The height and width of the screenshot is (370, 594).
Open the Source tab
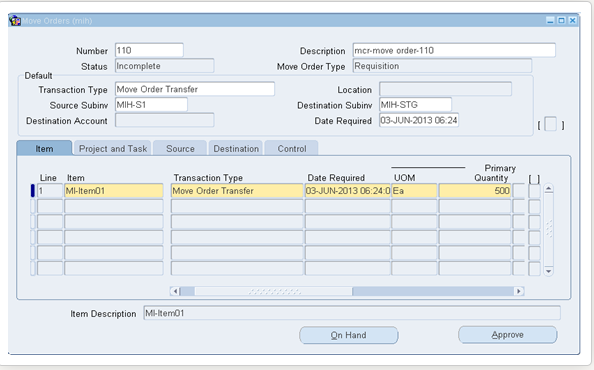180,148
